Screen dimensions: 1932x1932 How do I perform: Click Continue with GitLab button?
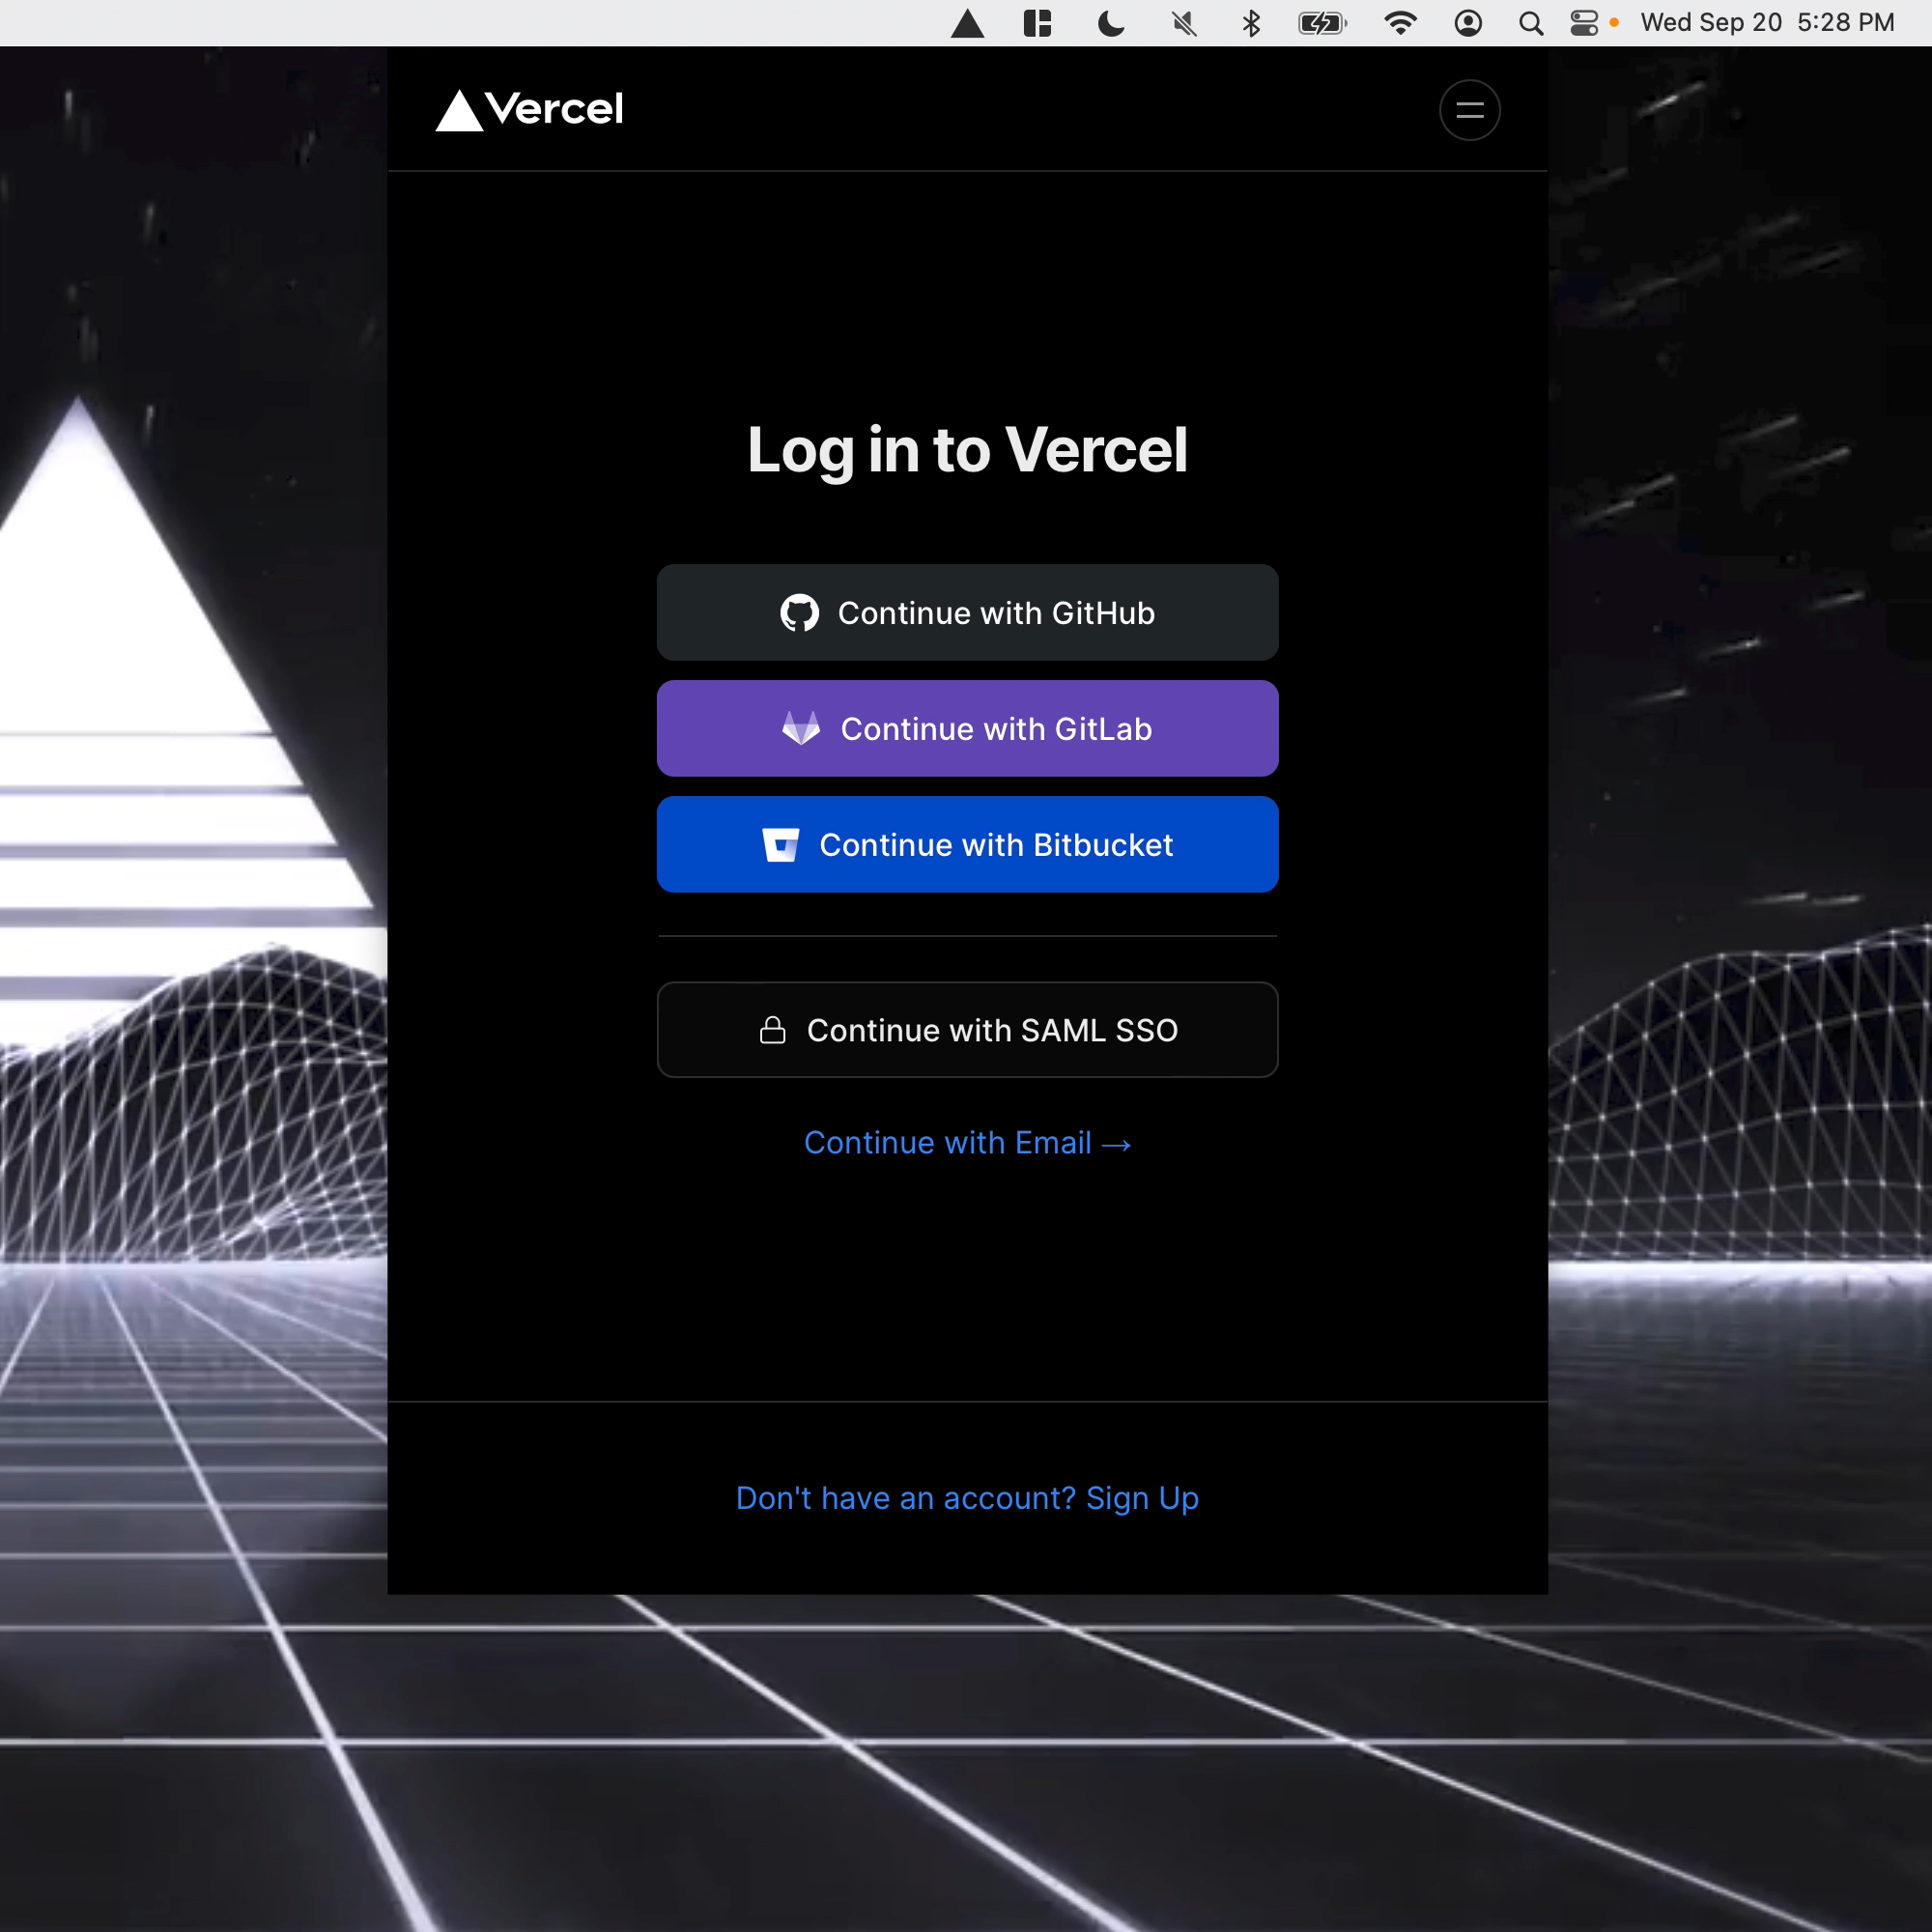click(966, 727)
